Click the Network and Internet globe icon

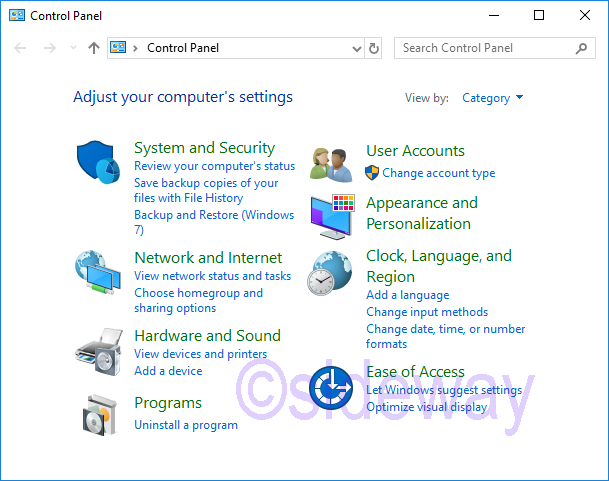click(x=98, y=269)
